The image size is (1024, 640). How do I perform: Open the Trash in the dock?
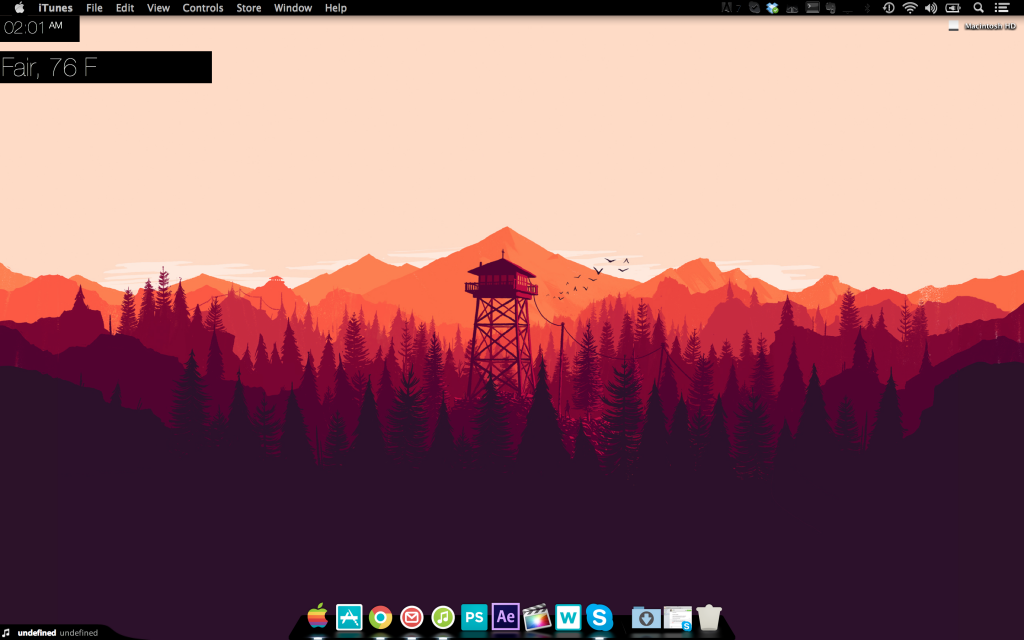(x=709, y=617)
